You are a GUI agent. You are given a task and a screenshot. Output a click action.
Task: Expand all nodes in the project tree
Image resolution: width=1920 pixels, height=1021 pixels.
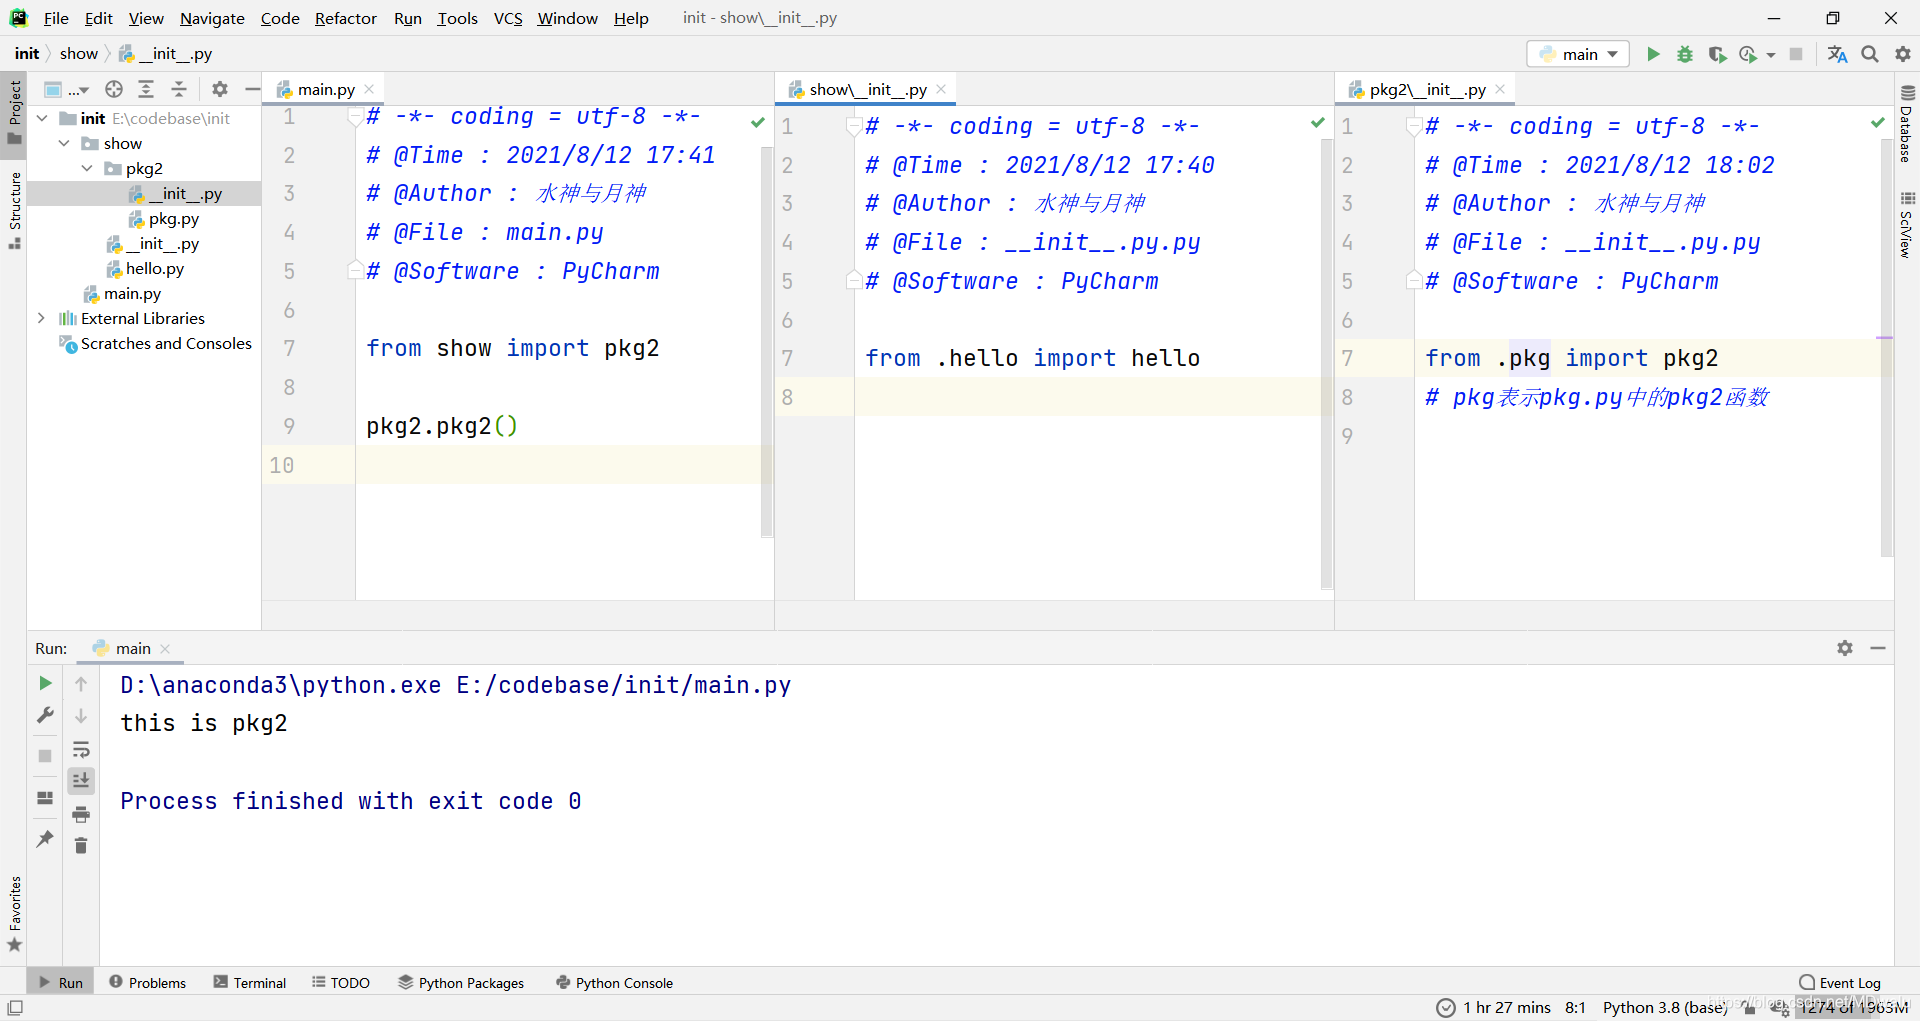tap(146, 89)
